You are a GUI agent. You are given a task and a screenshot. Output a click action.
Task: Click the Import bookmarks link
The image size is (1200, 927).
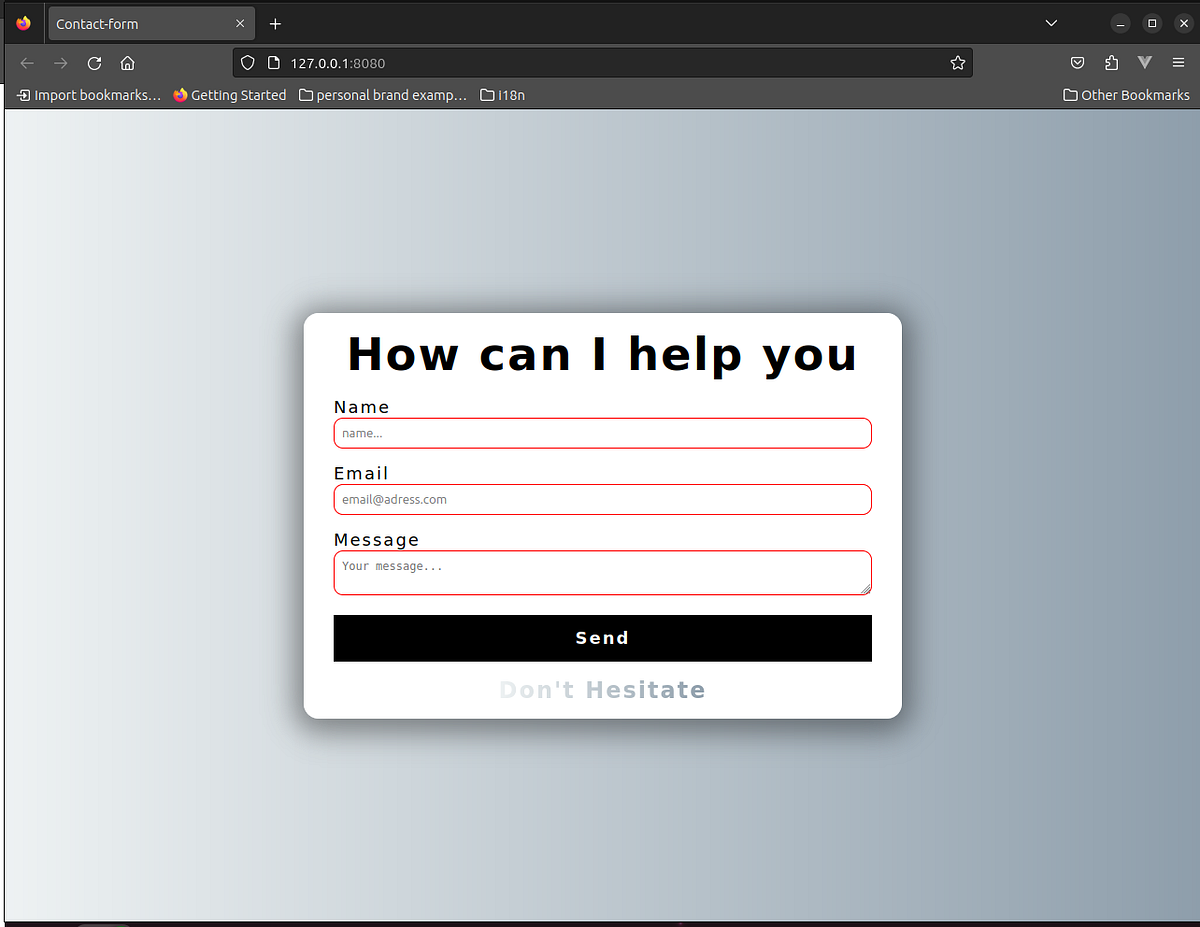88,94
